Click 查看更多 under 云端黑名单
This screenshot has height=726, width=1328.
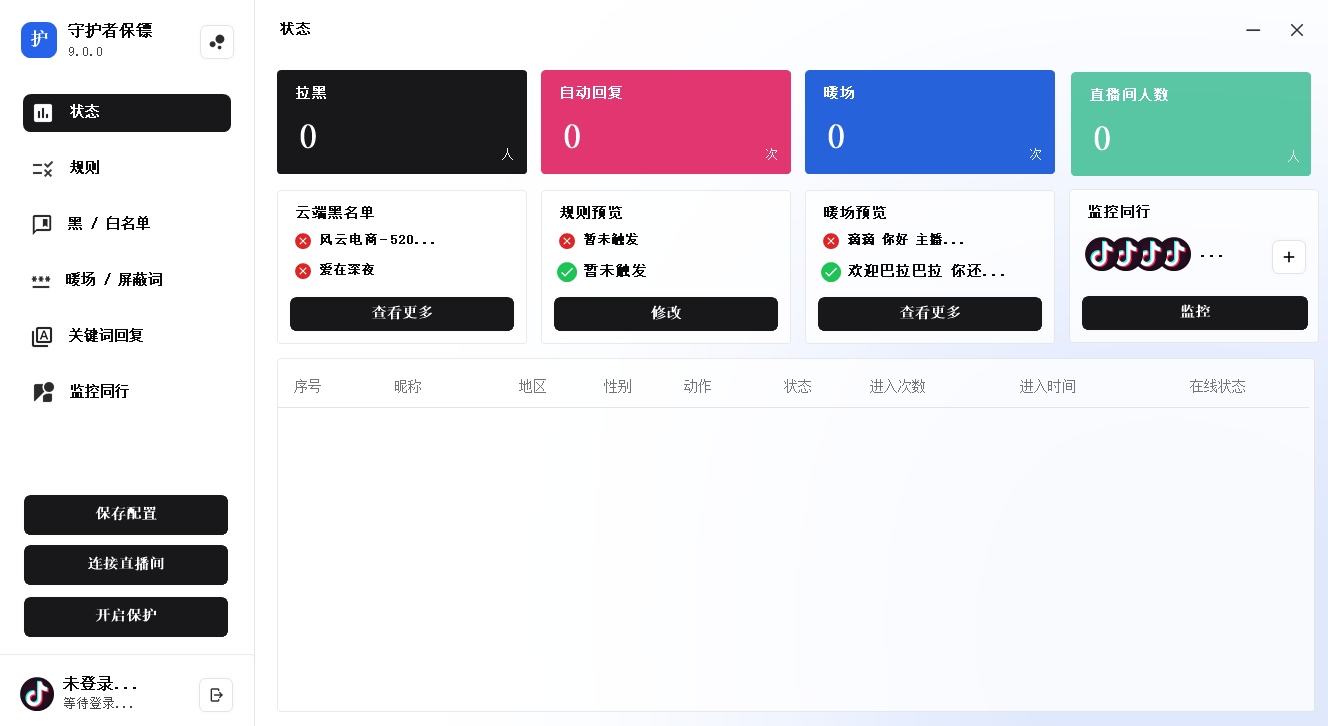pyautogui.click(x=402, y=313)
